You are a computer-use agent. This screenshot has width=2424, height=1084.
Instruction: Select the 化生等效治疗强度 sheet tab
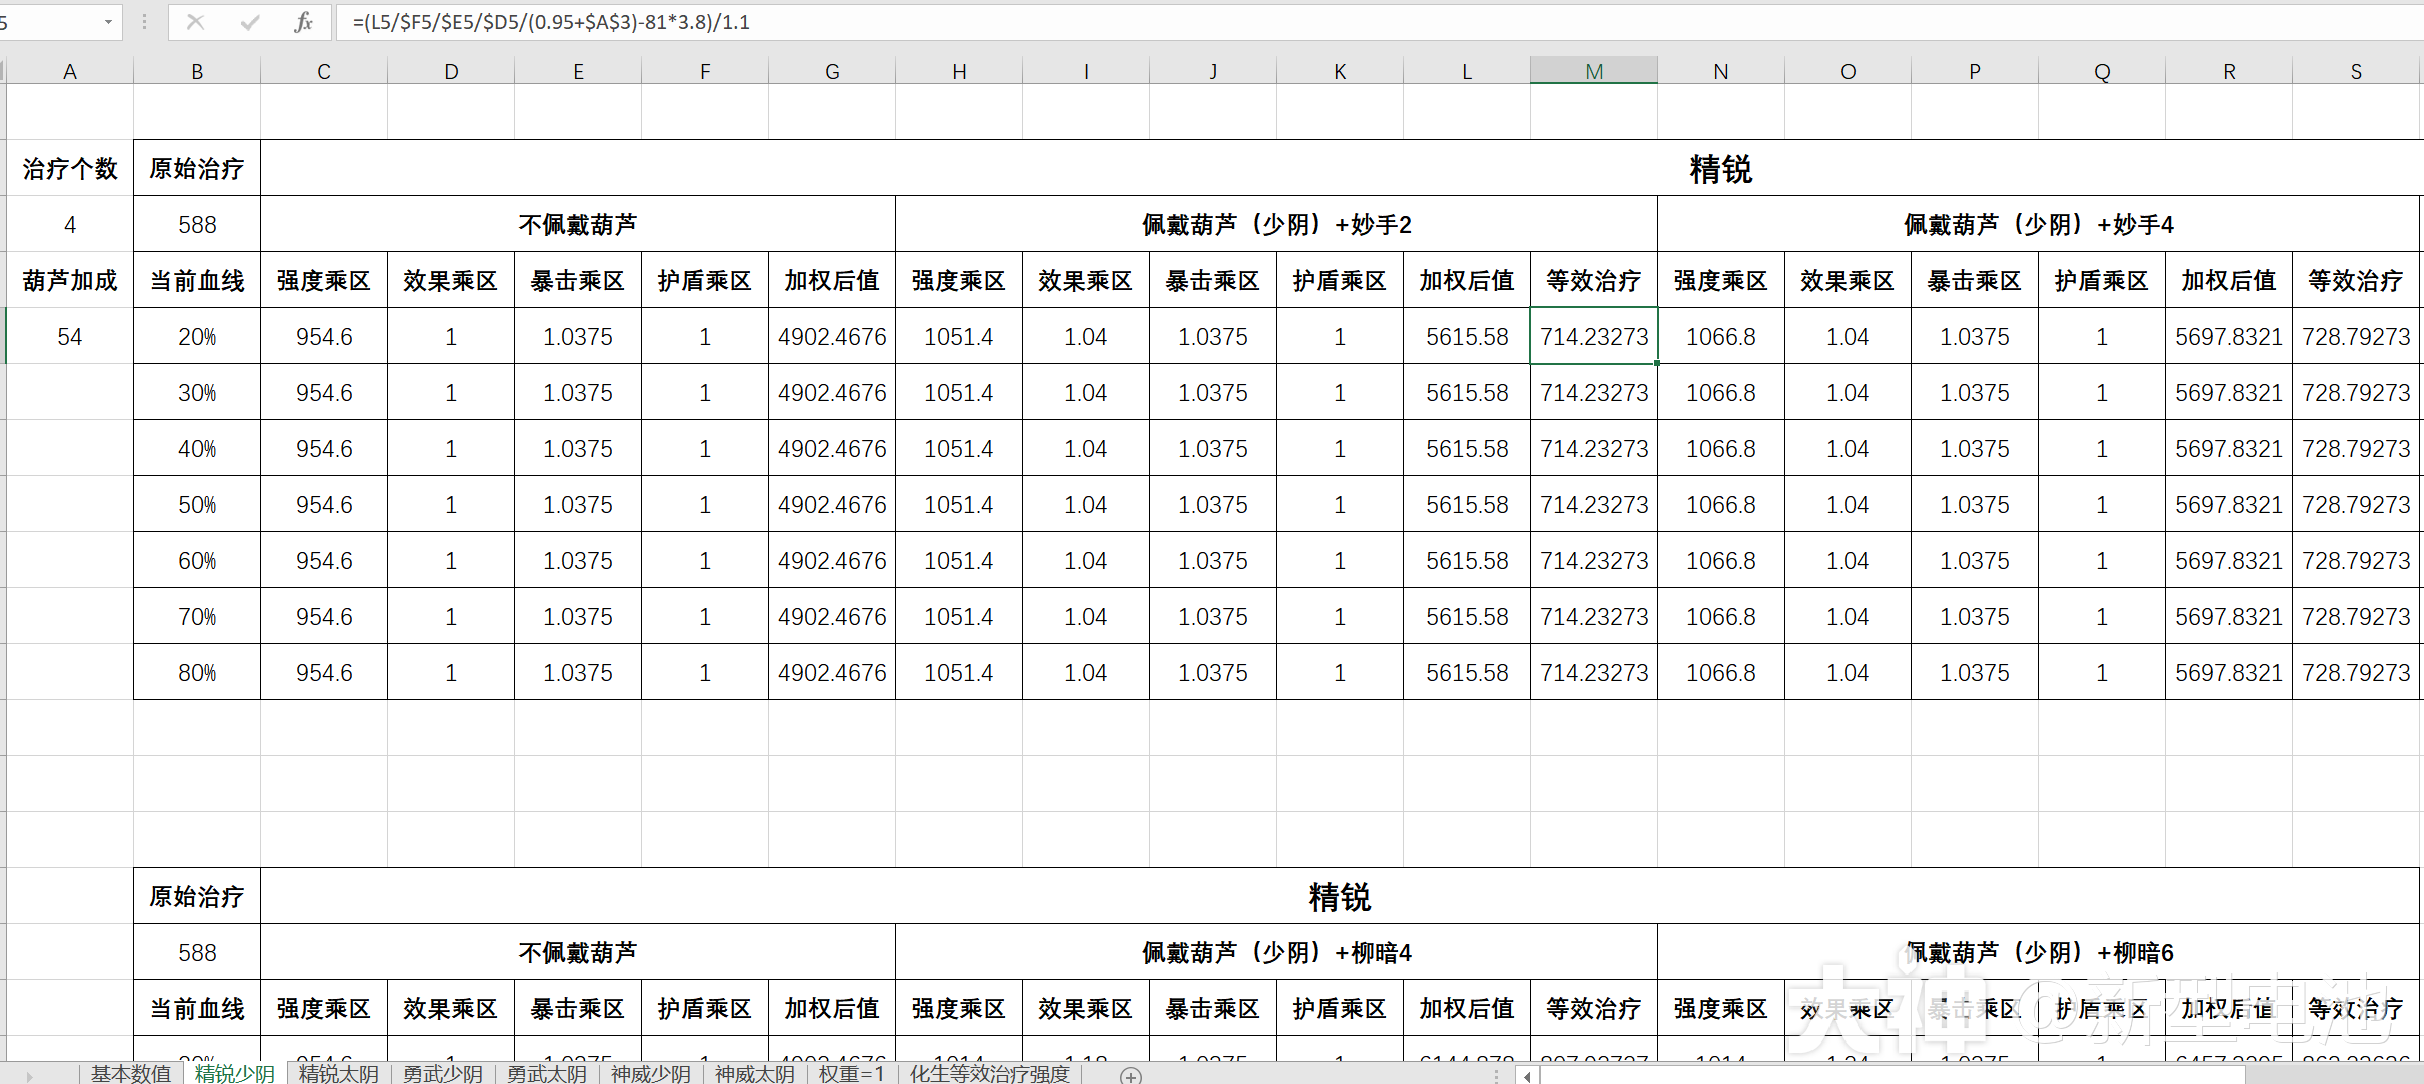pyautogui.click(x=989, y=1074)
